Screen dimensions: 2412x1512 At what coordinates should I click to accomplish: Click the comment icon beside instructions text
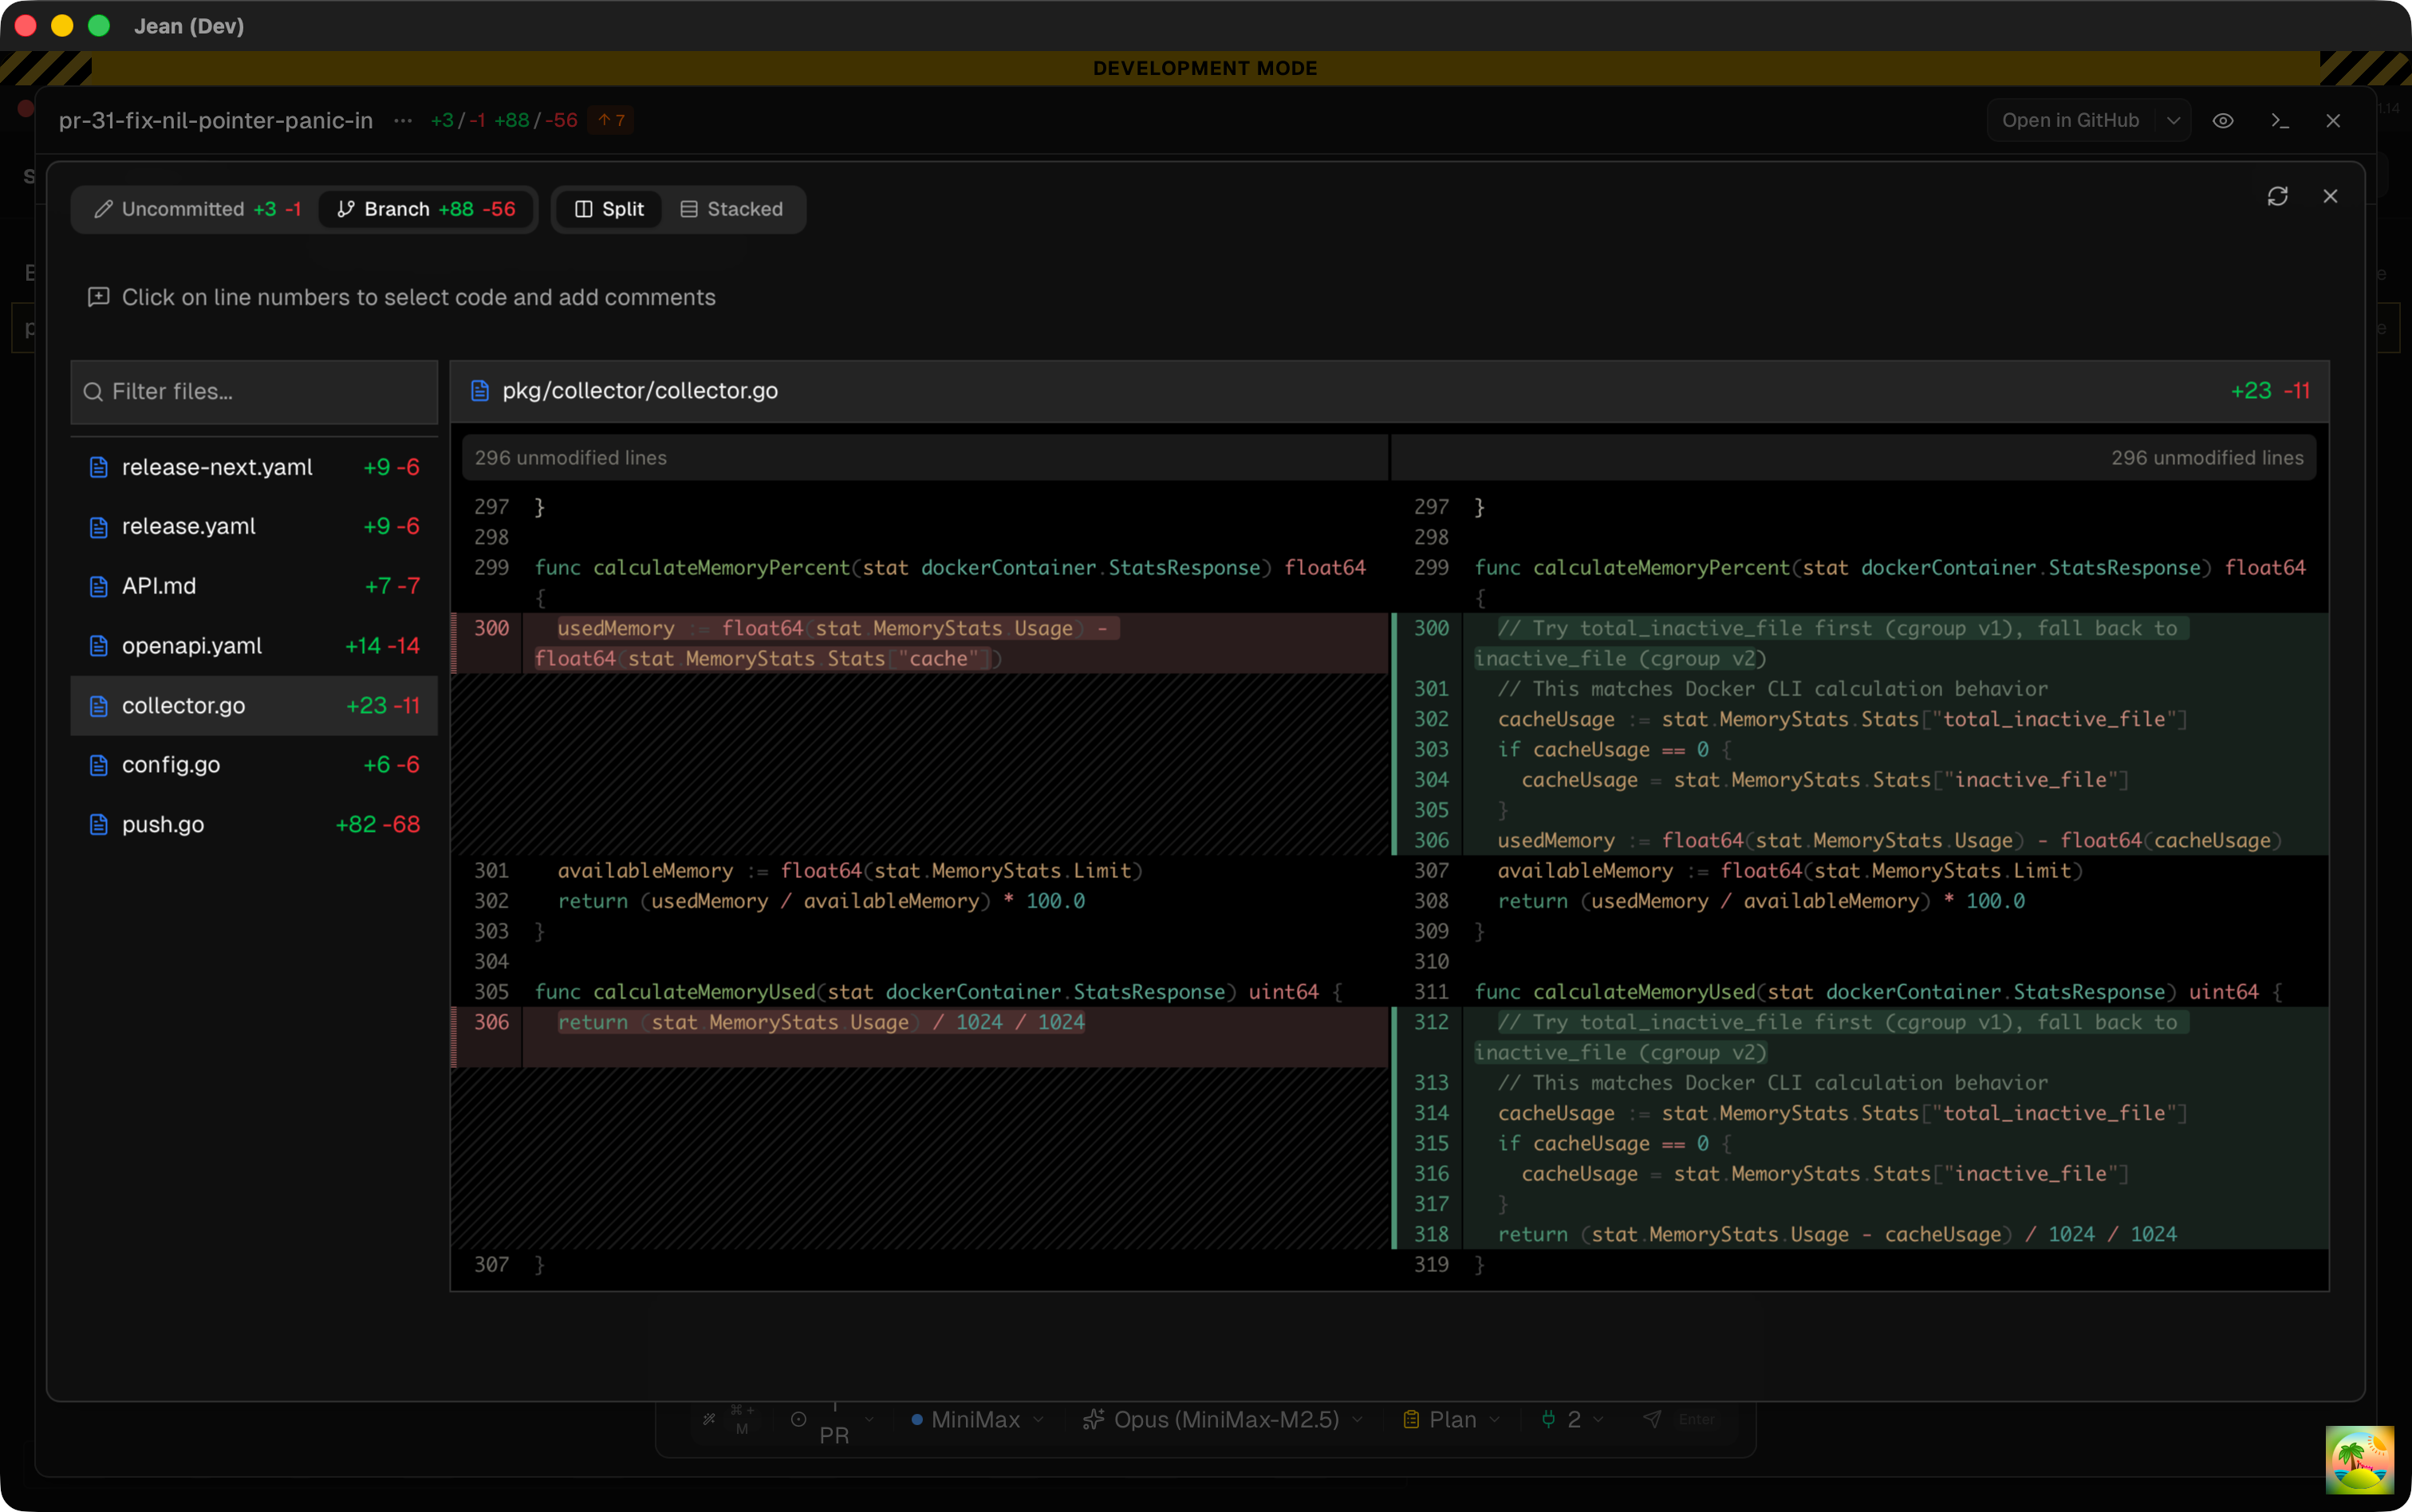pos(98,297)
